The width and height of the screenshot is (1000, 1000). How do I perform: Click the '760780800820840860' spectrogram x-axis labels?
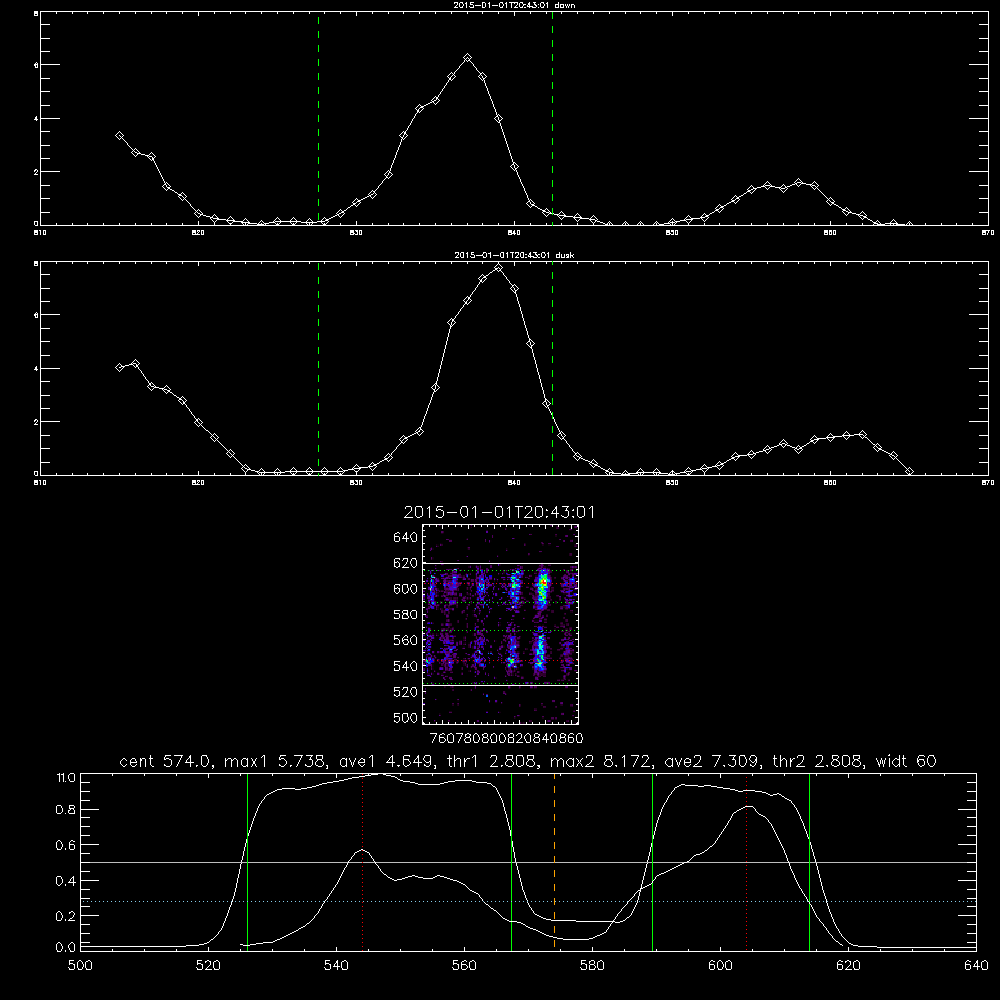pos(506,738)
